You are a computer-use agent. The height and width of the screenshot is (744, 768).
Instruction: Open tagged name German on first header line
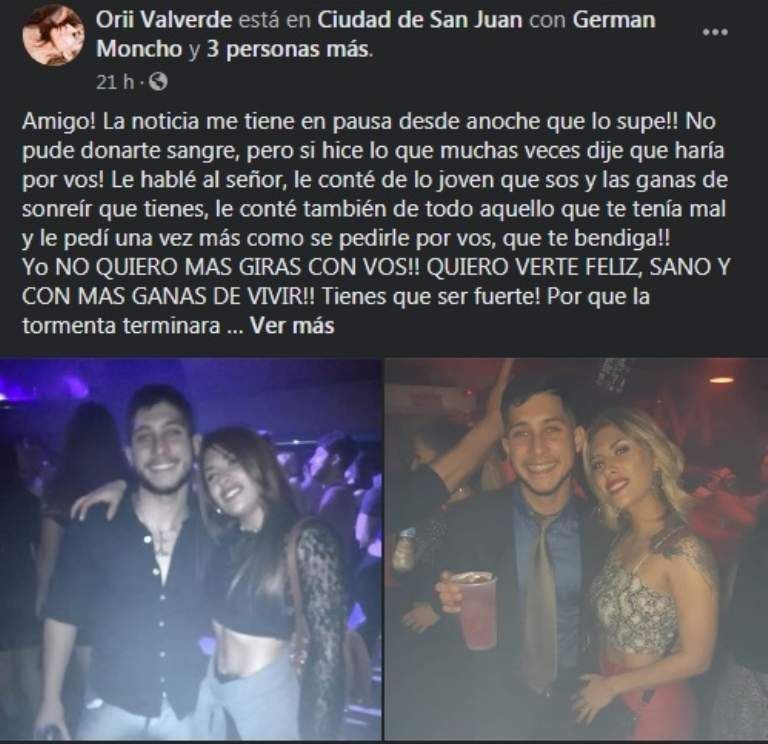click(x=614, y=20)
